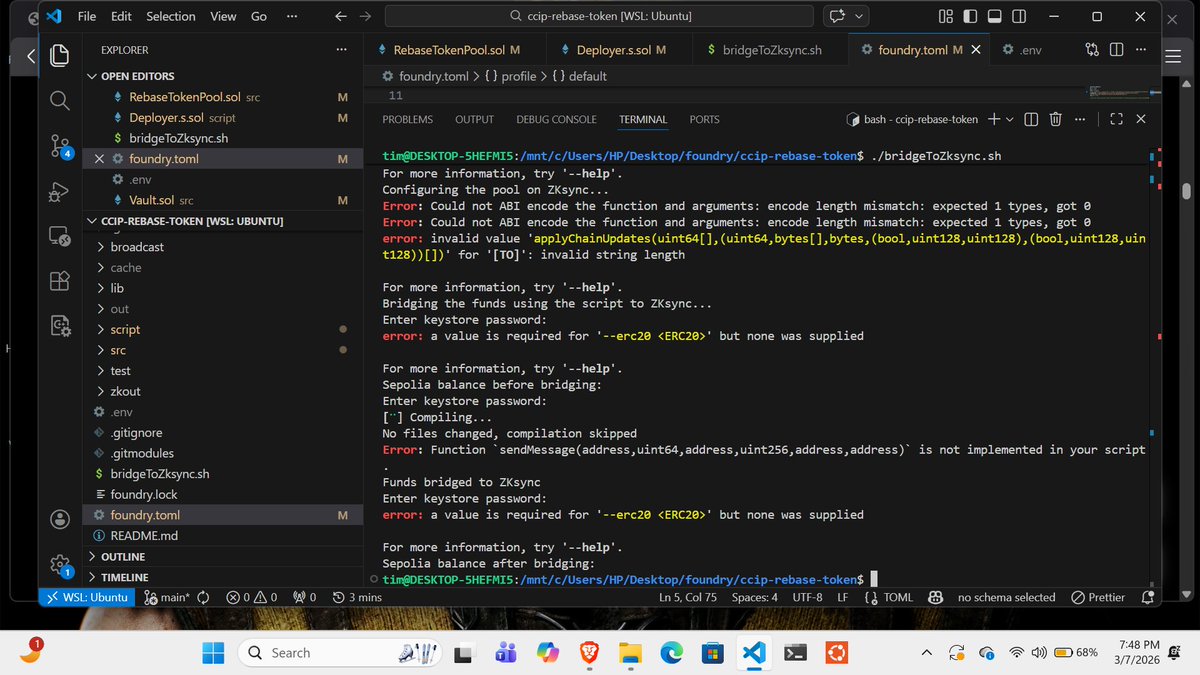Kill terminal with trash icon
This screenshot has height=675, width=1200.
tap(1055, 119)
